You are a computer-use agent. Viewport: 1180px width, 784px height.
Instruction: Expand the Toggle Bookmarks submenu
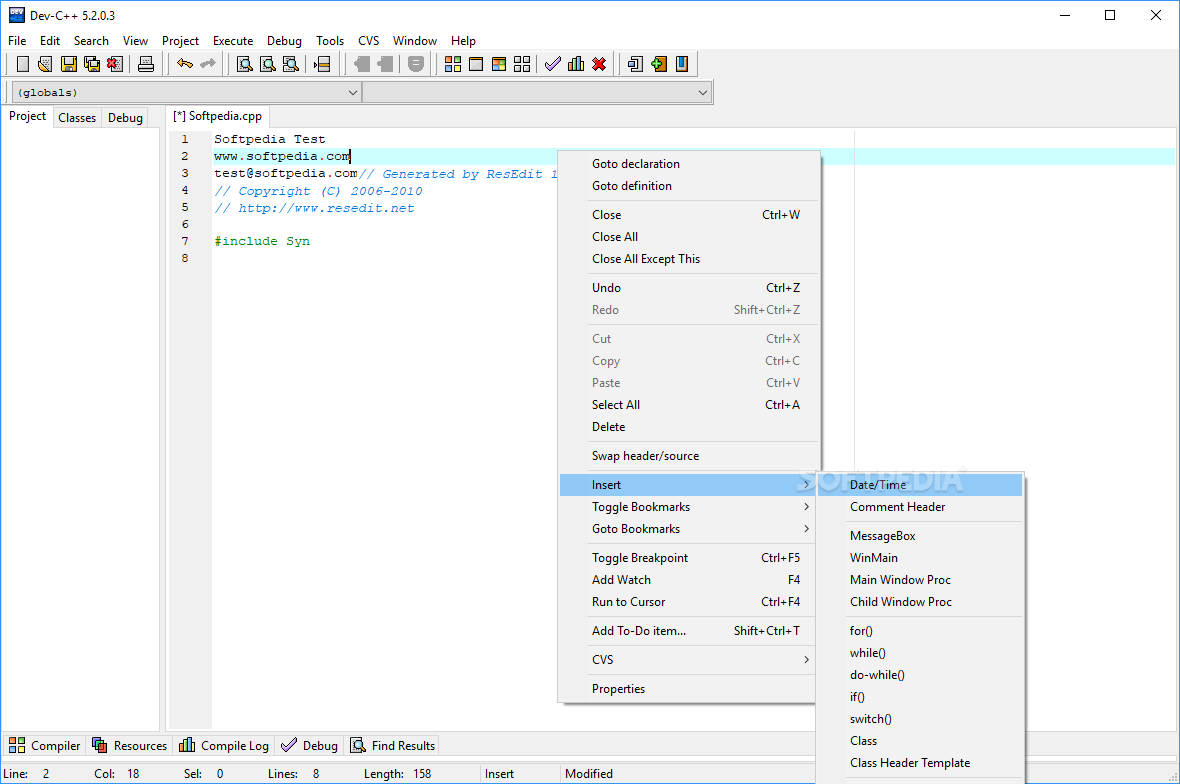pos(689,506)
